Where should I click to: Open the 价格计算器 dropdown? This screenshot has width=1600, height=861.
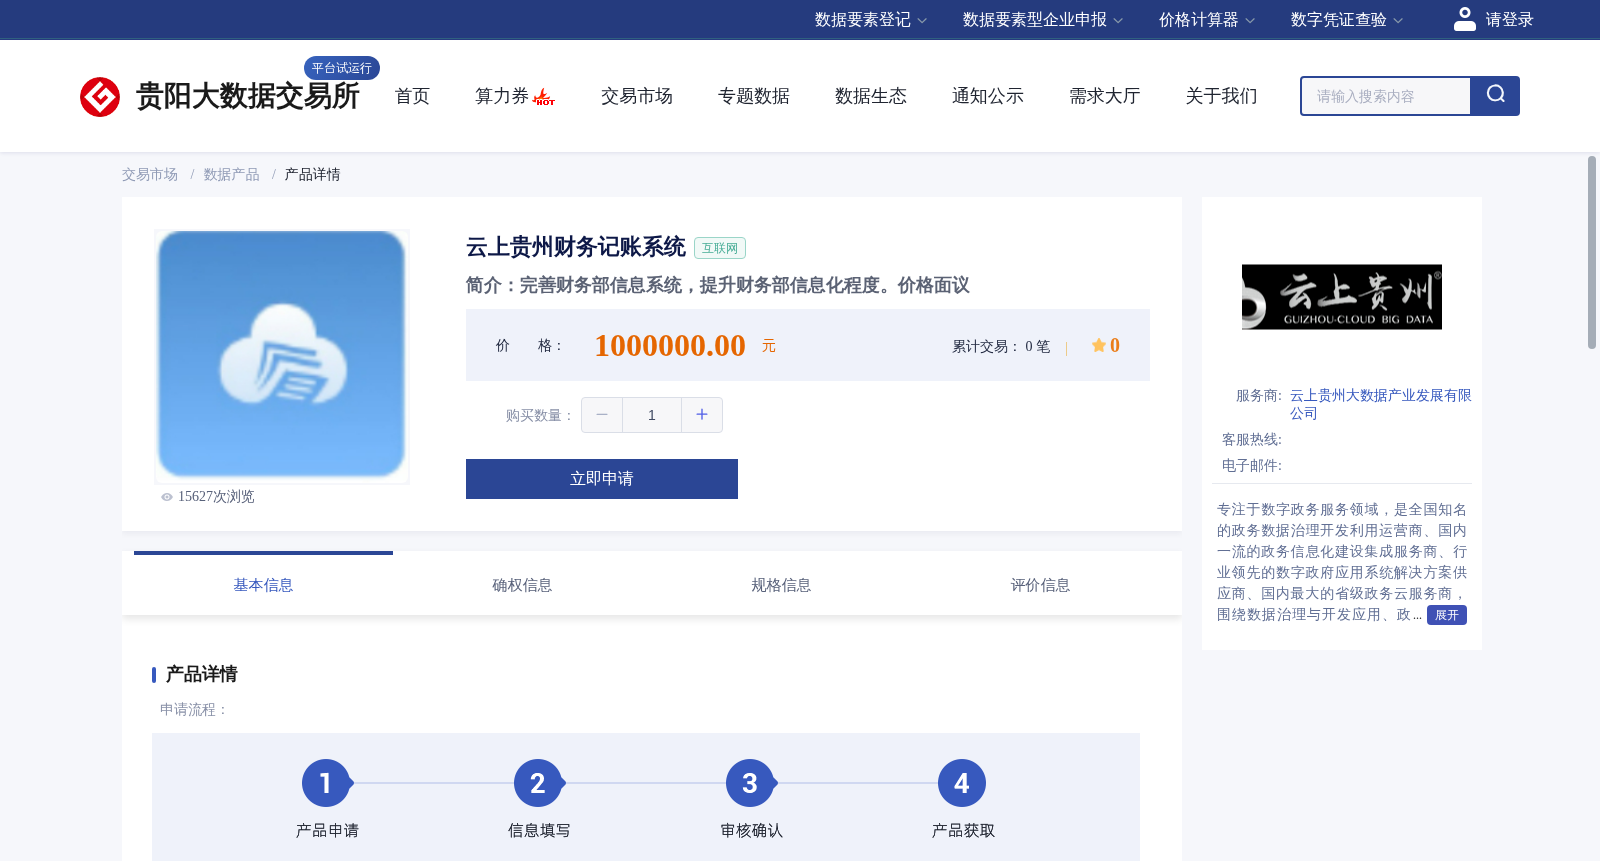pyautogui.click(x=1207, y=20)
